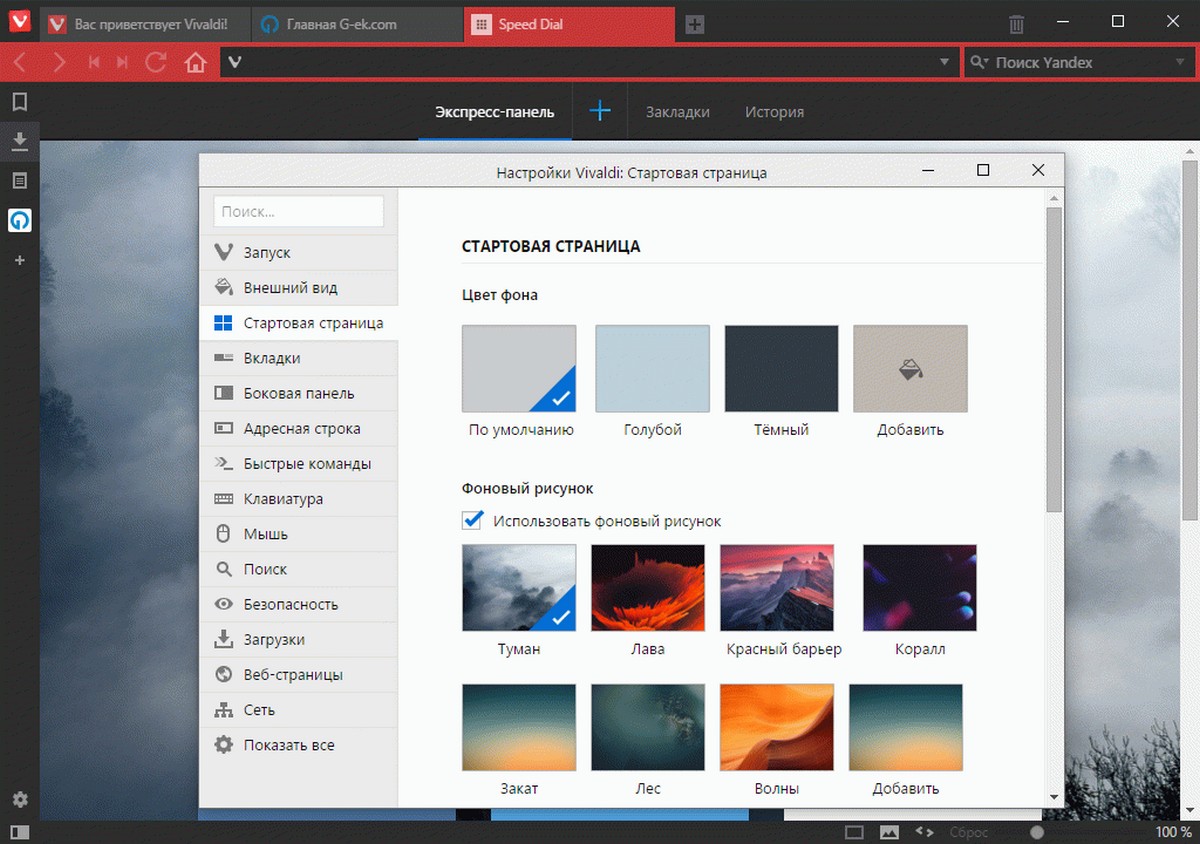Viewport: 1200px width, 844px height.
Task: Add a new Speed Dial with blue plus
Action: 599,111
